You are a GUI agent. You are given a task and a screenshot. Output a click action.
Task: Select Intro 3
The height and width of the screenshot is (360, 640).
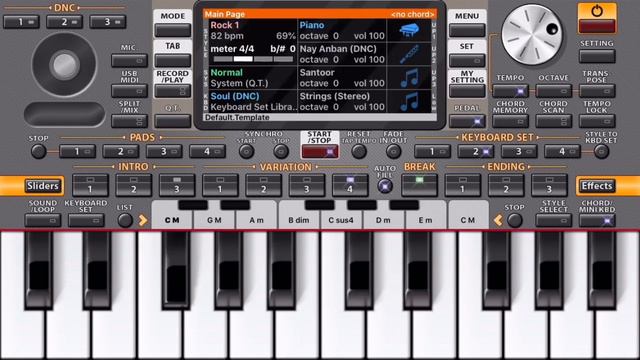177,185
